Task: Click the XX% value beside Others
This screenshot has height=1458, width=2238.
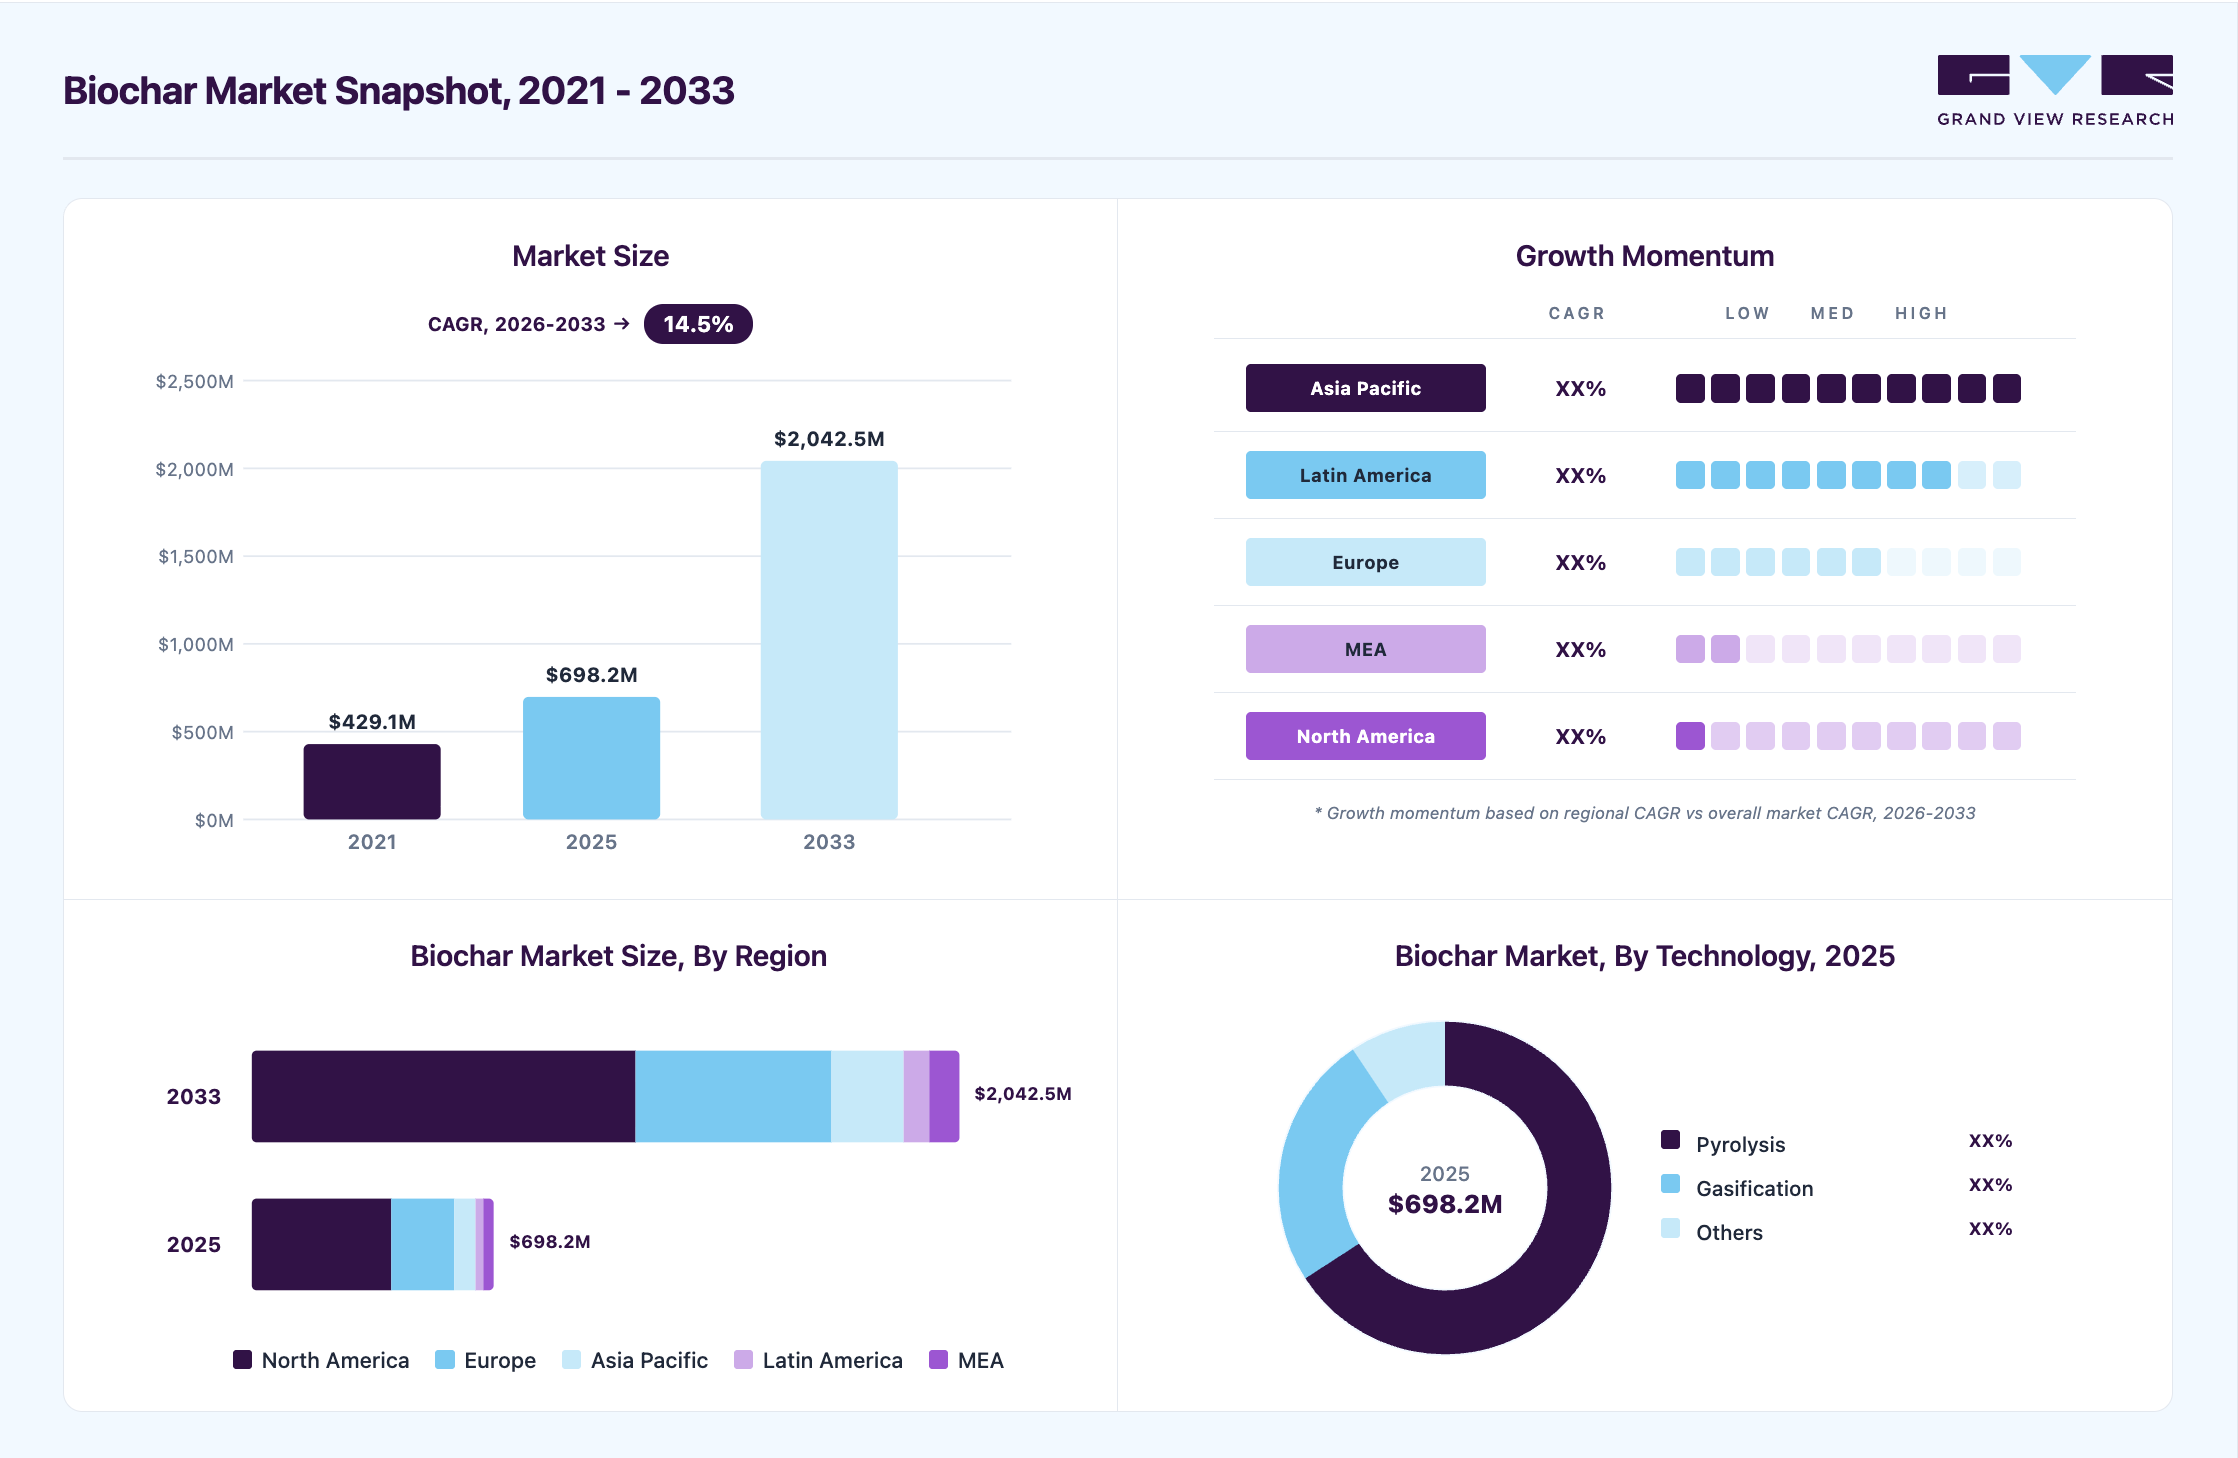Action: click(1990, 1229)
